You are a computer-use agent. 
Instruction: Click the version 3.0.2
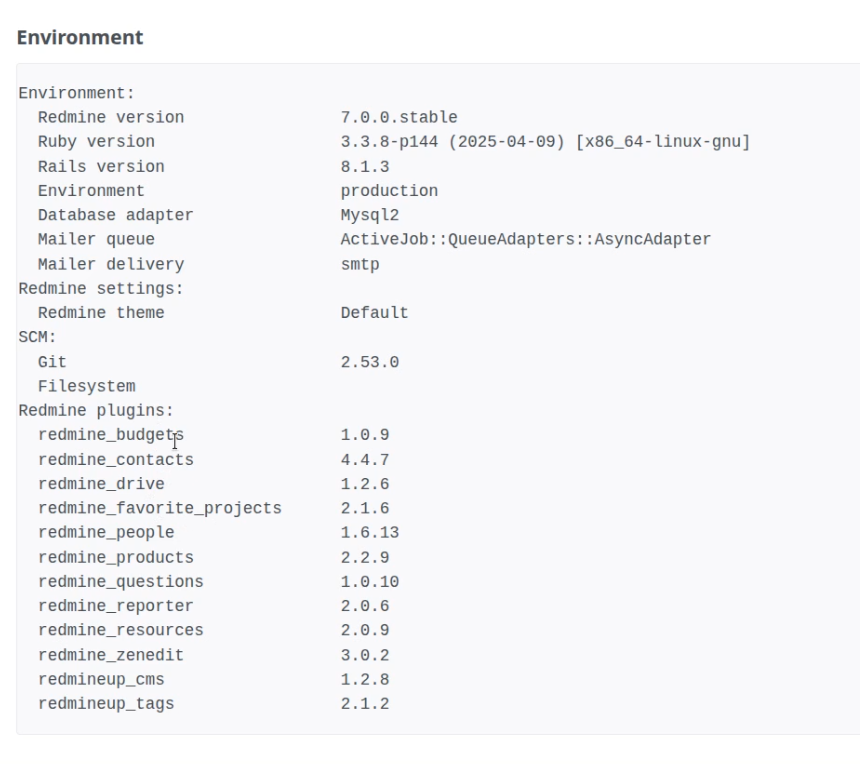[x=365, y=655]
